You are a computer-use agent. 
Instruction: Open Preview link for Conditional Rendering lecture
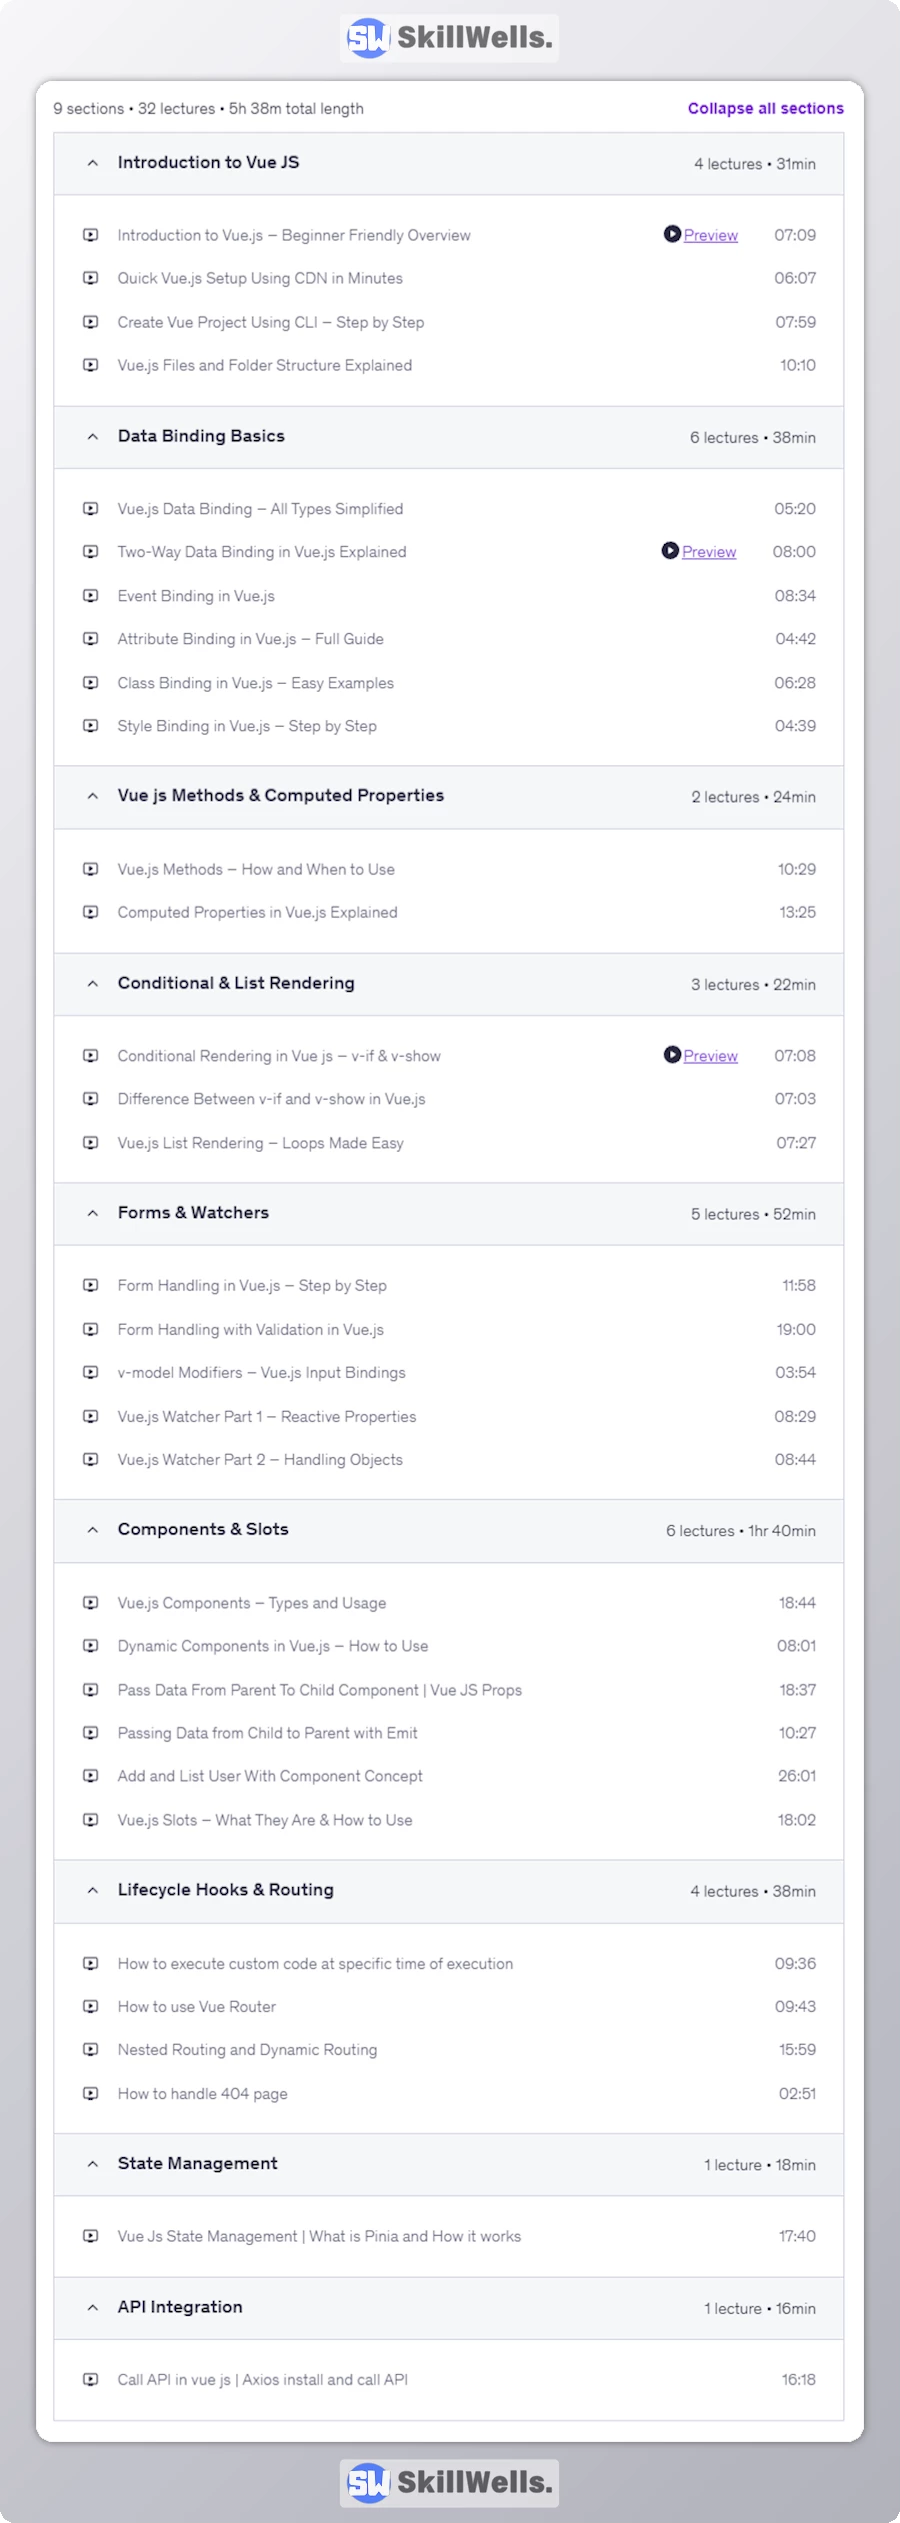[x=711, y=1056]
